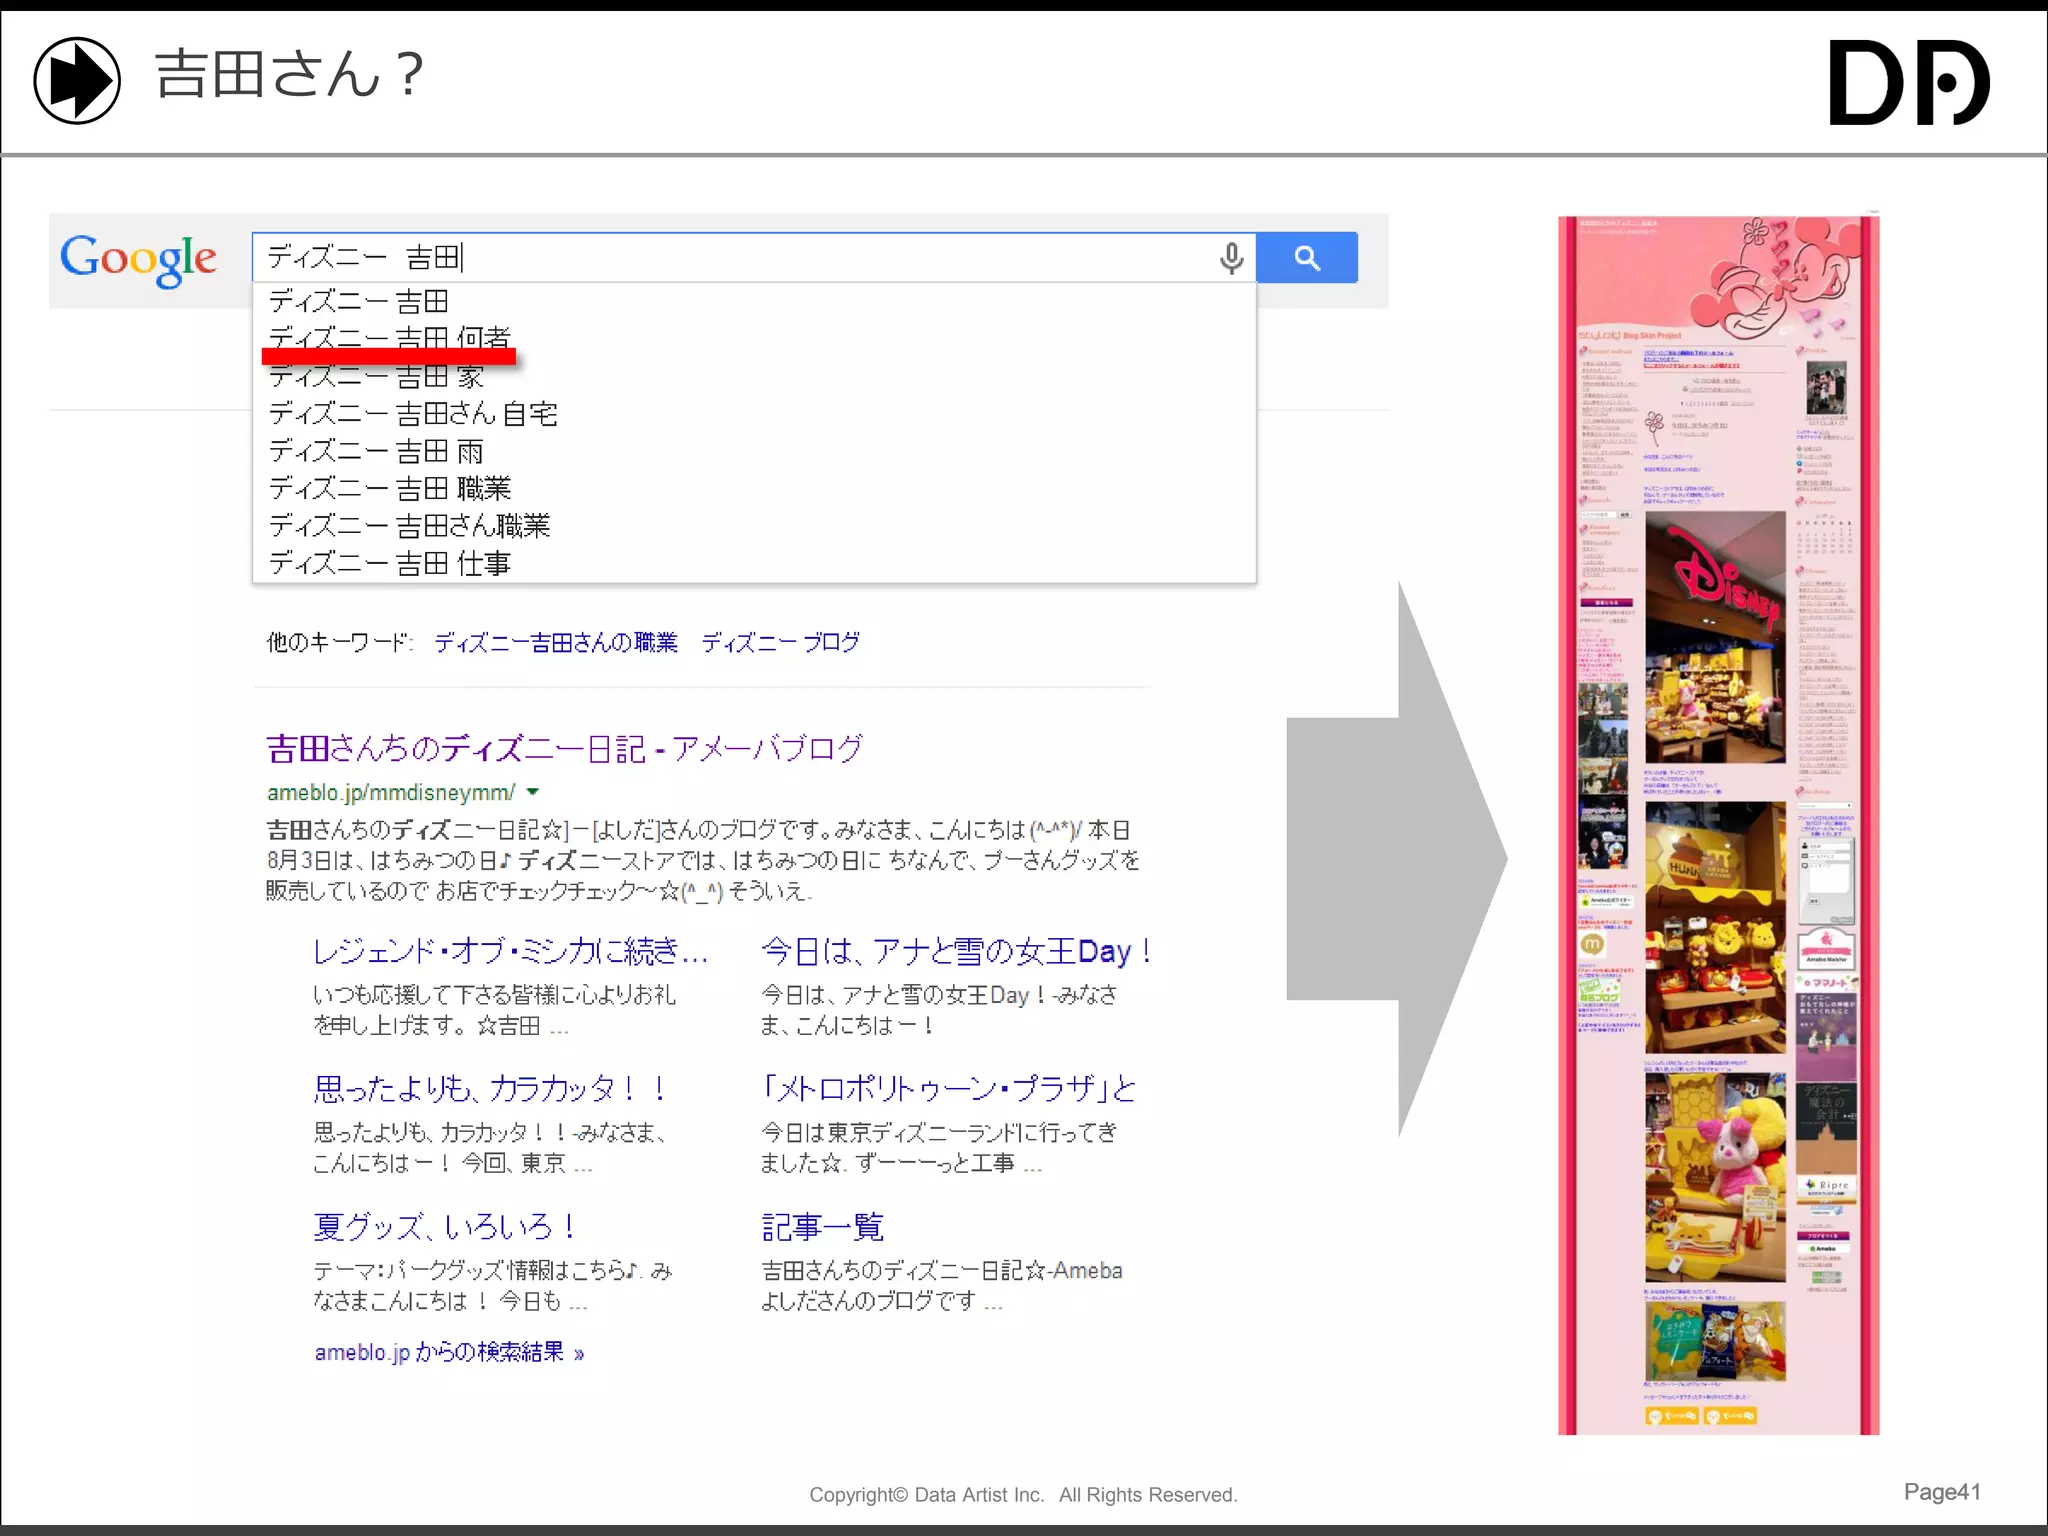Click the slide title 吉田さん？
The width and height of the screenshot is (2048, 1536).
coord(290,76)
